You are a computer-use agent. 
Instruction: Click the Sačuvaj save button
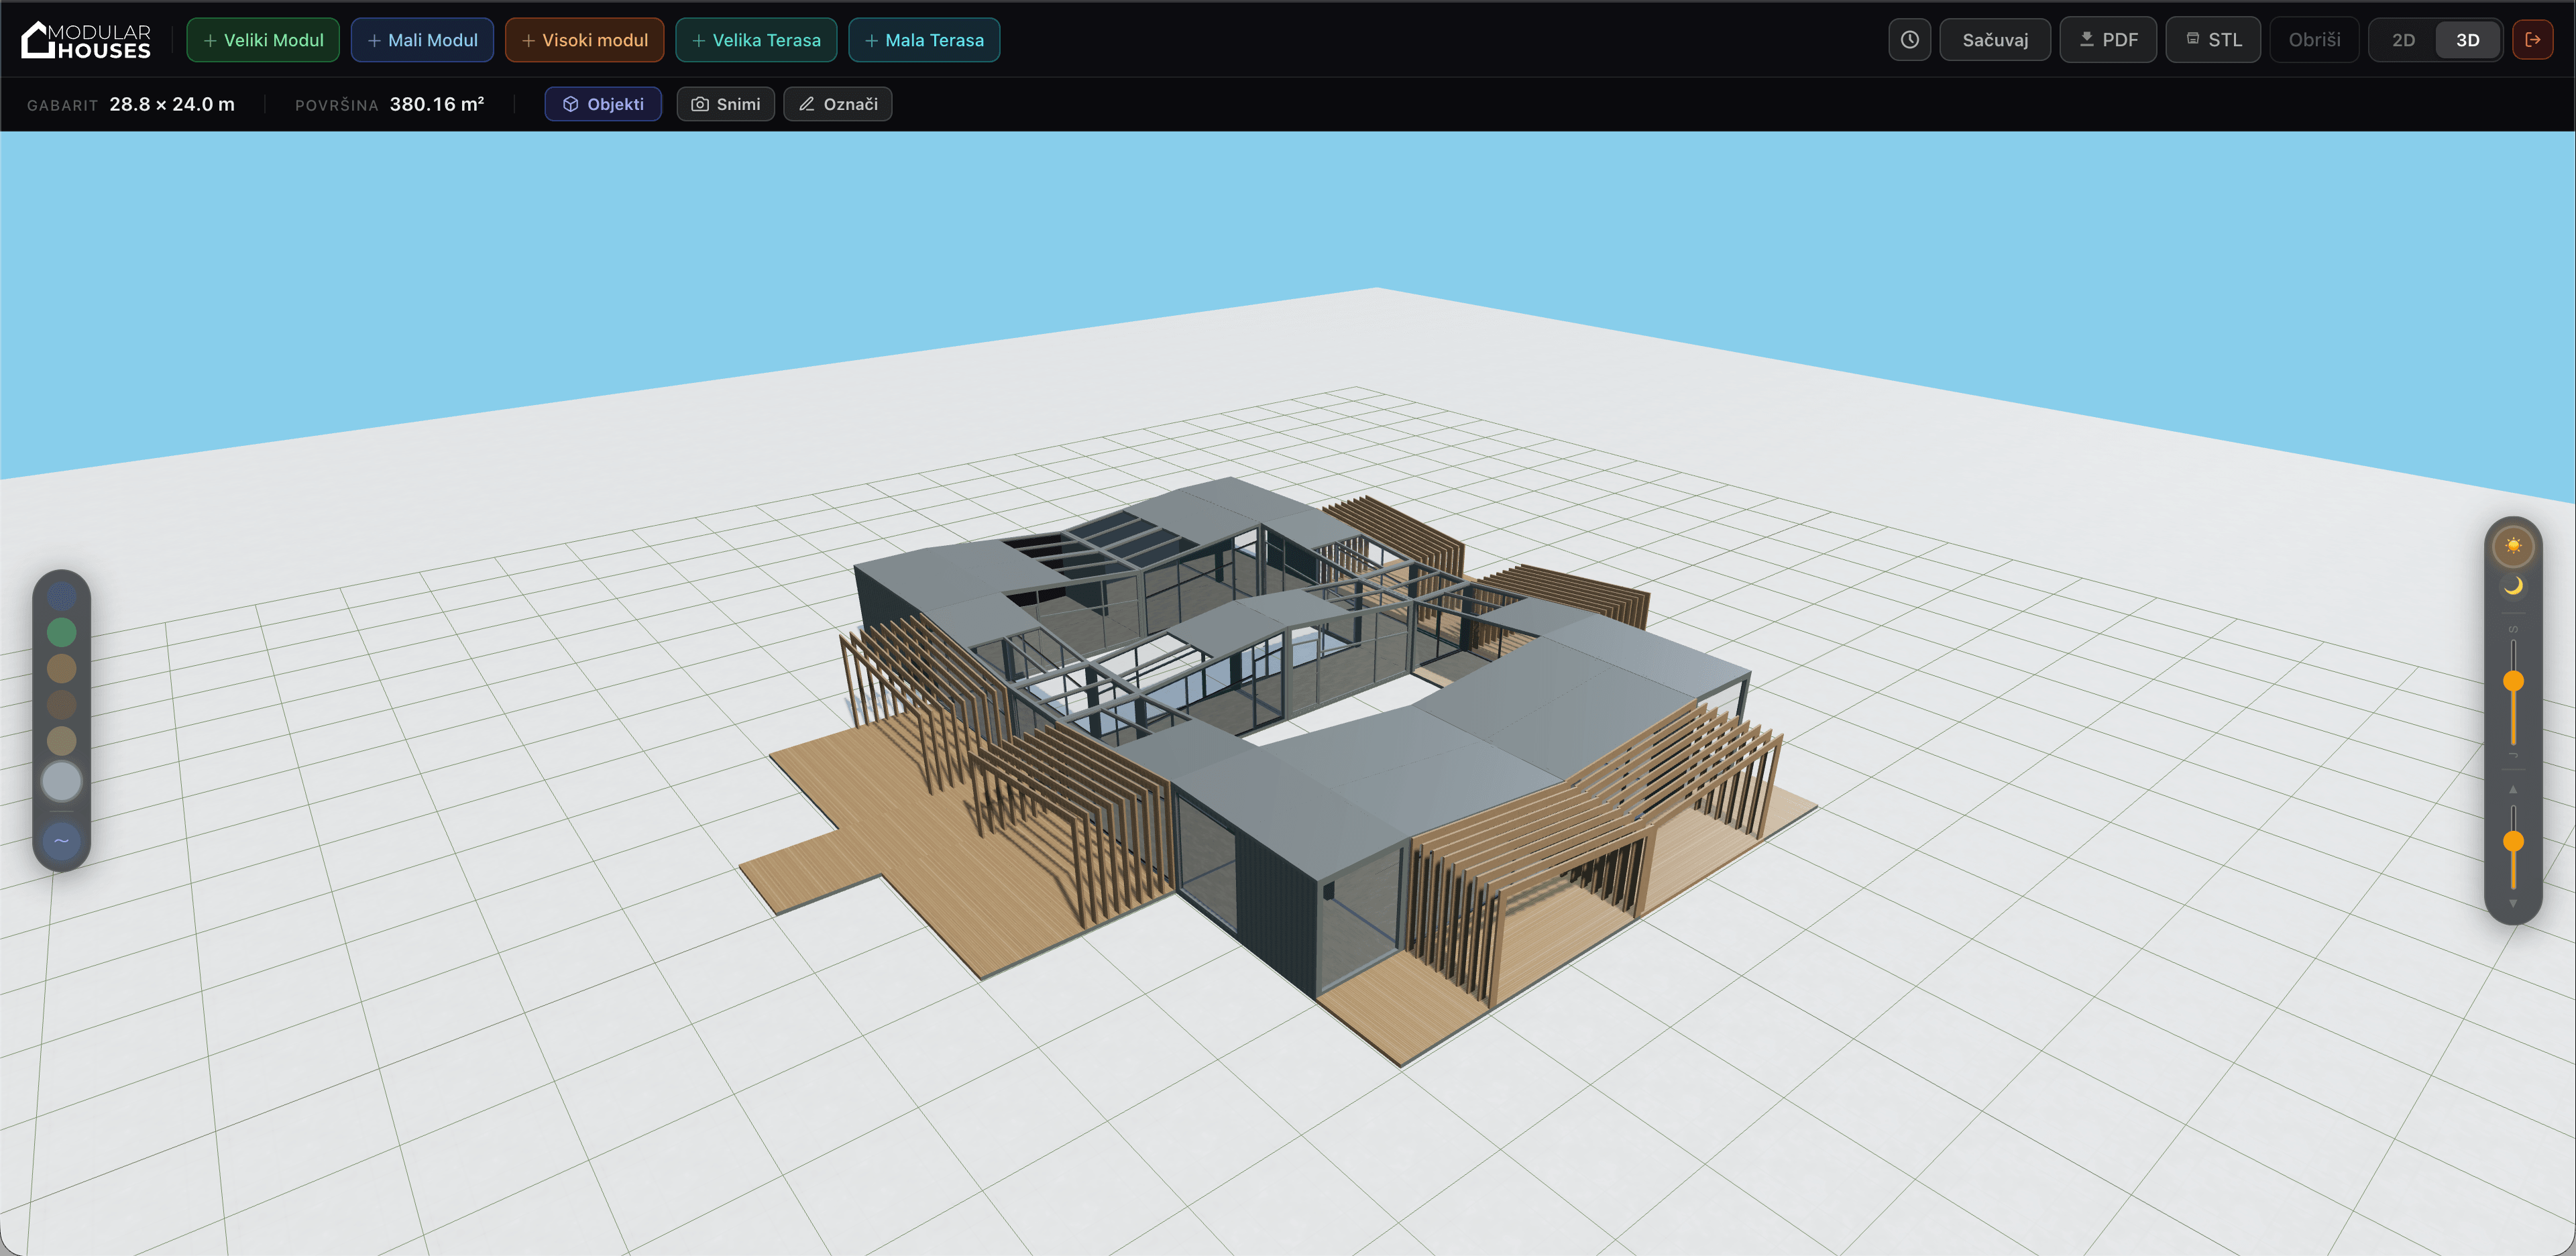click(x=1995, y=40)
